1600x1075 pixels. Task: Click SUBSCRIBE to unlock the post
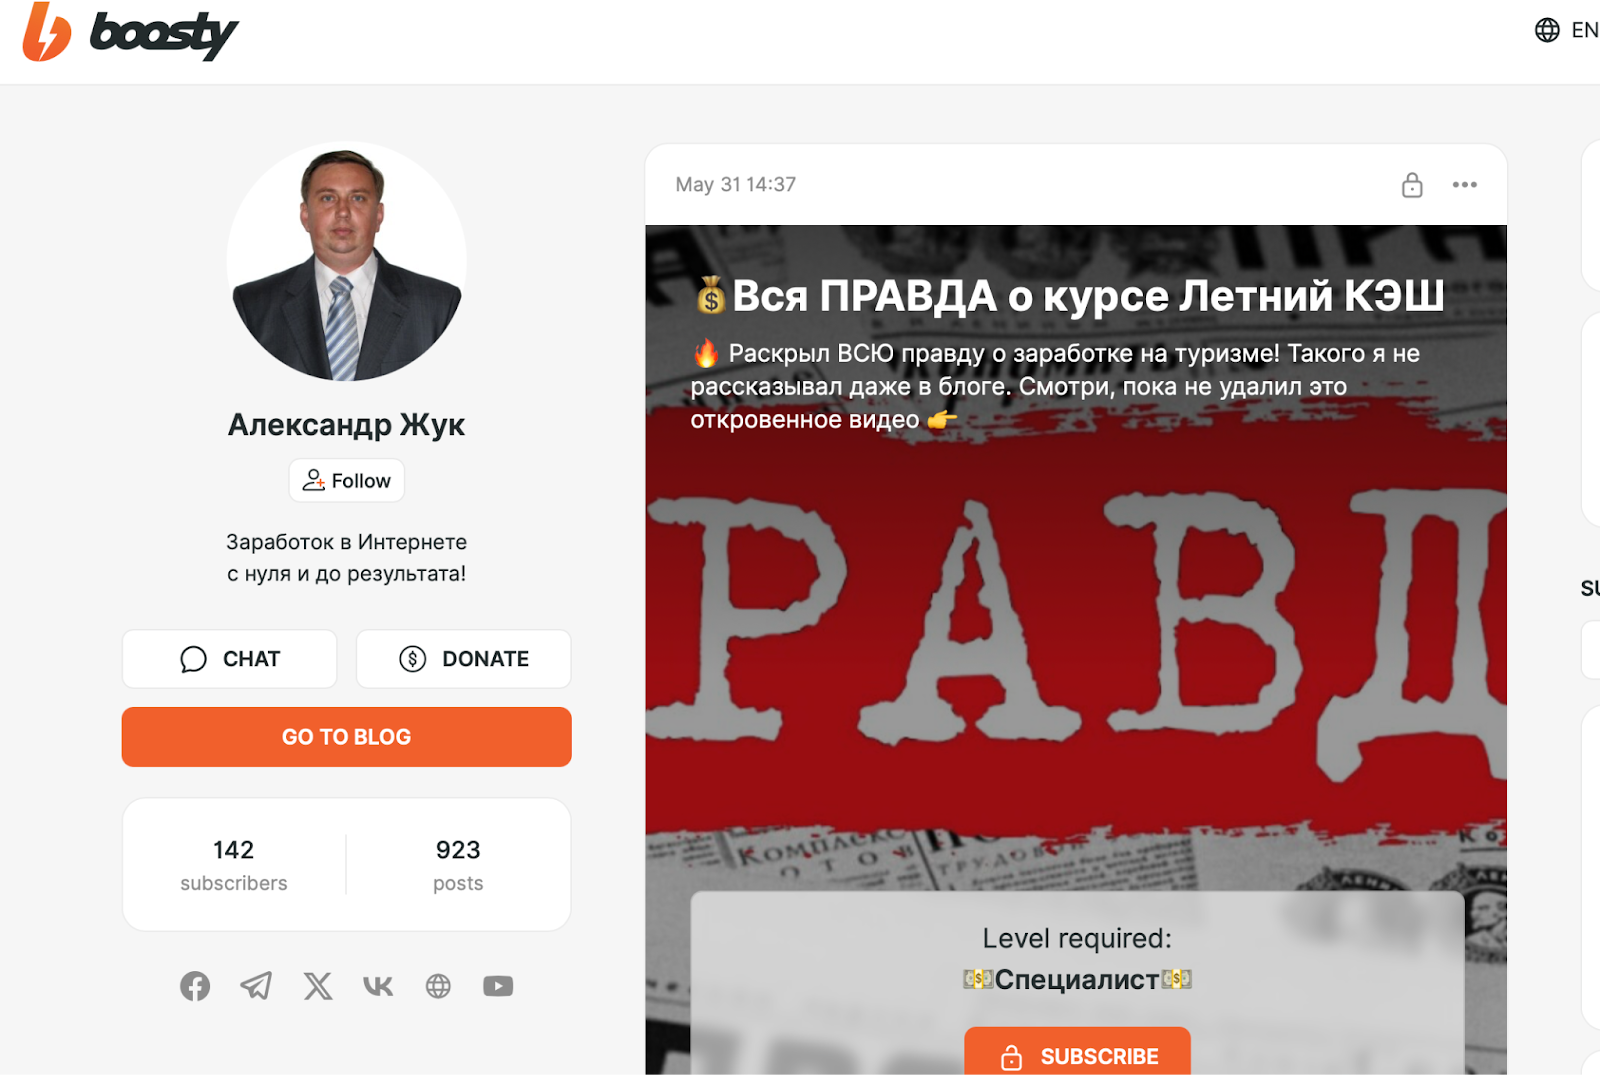[x=1077, y=1053]
